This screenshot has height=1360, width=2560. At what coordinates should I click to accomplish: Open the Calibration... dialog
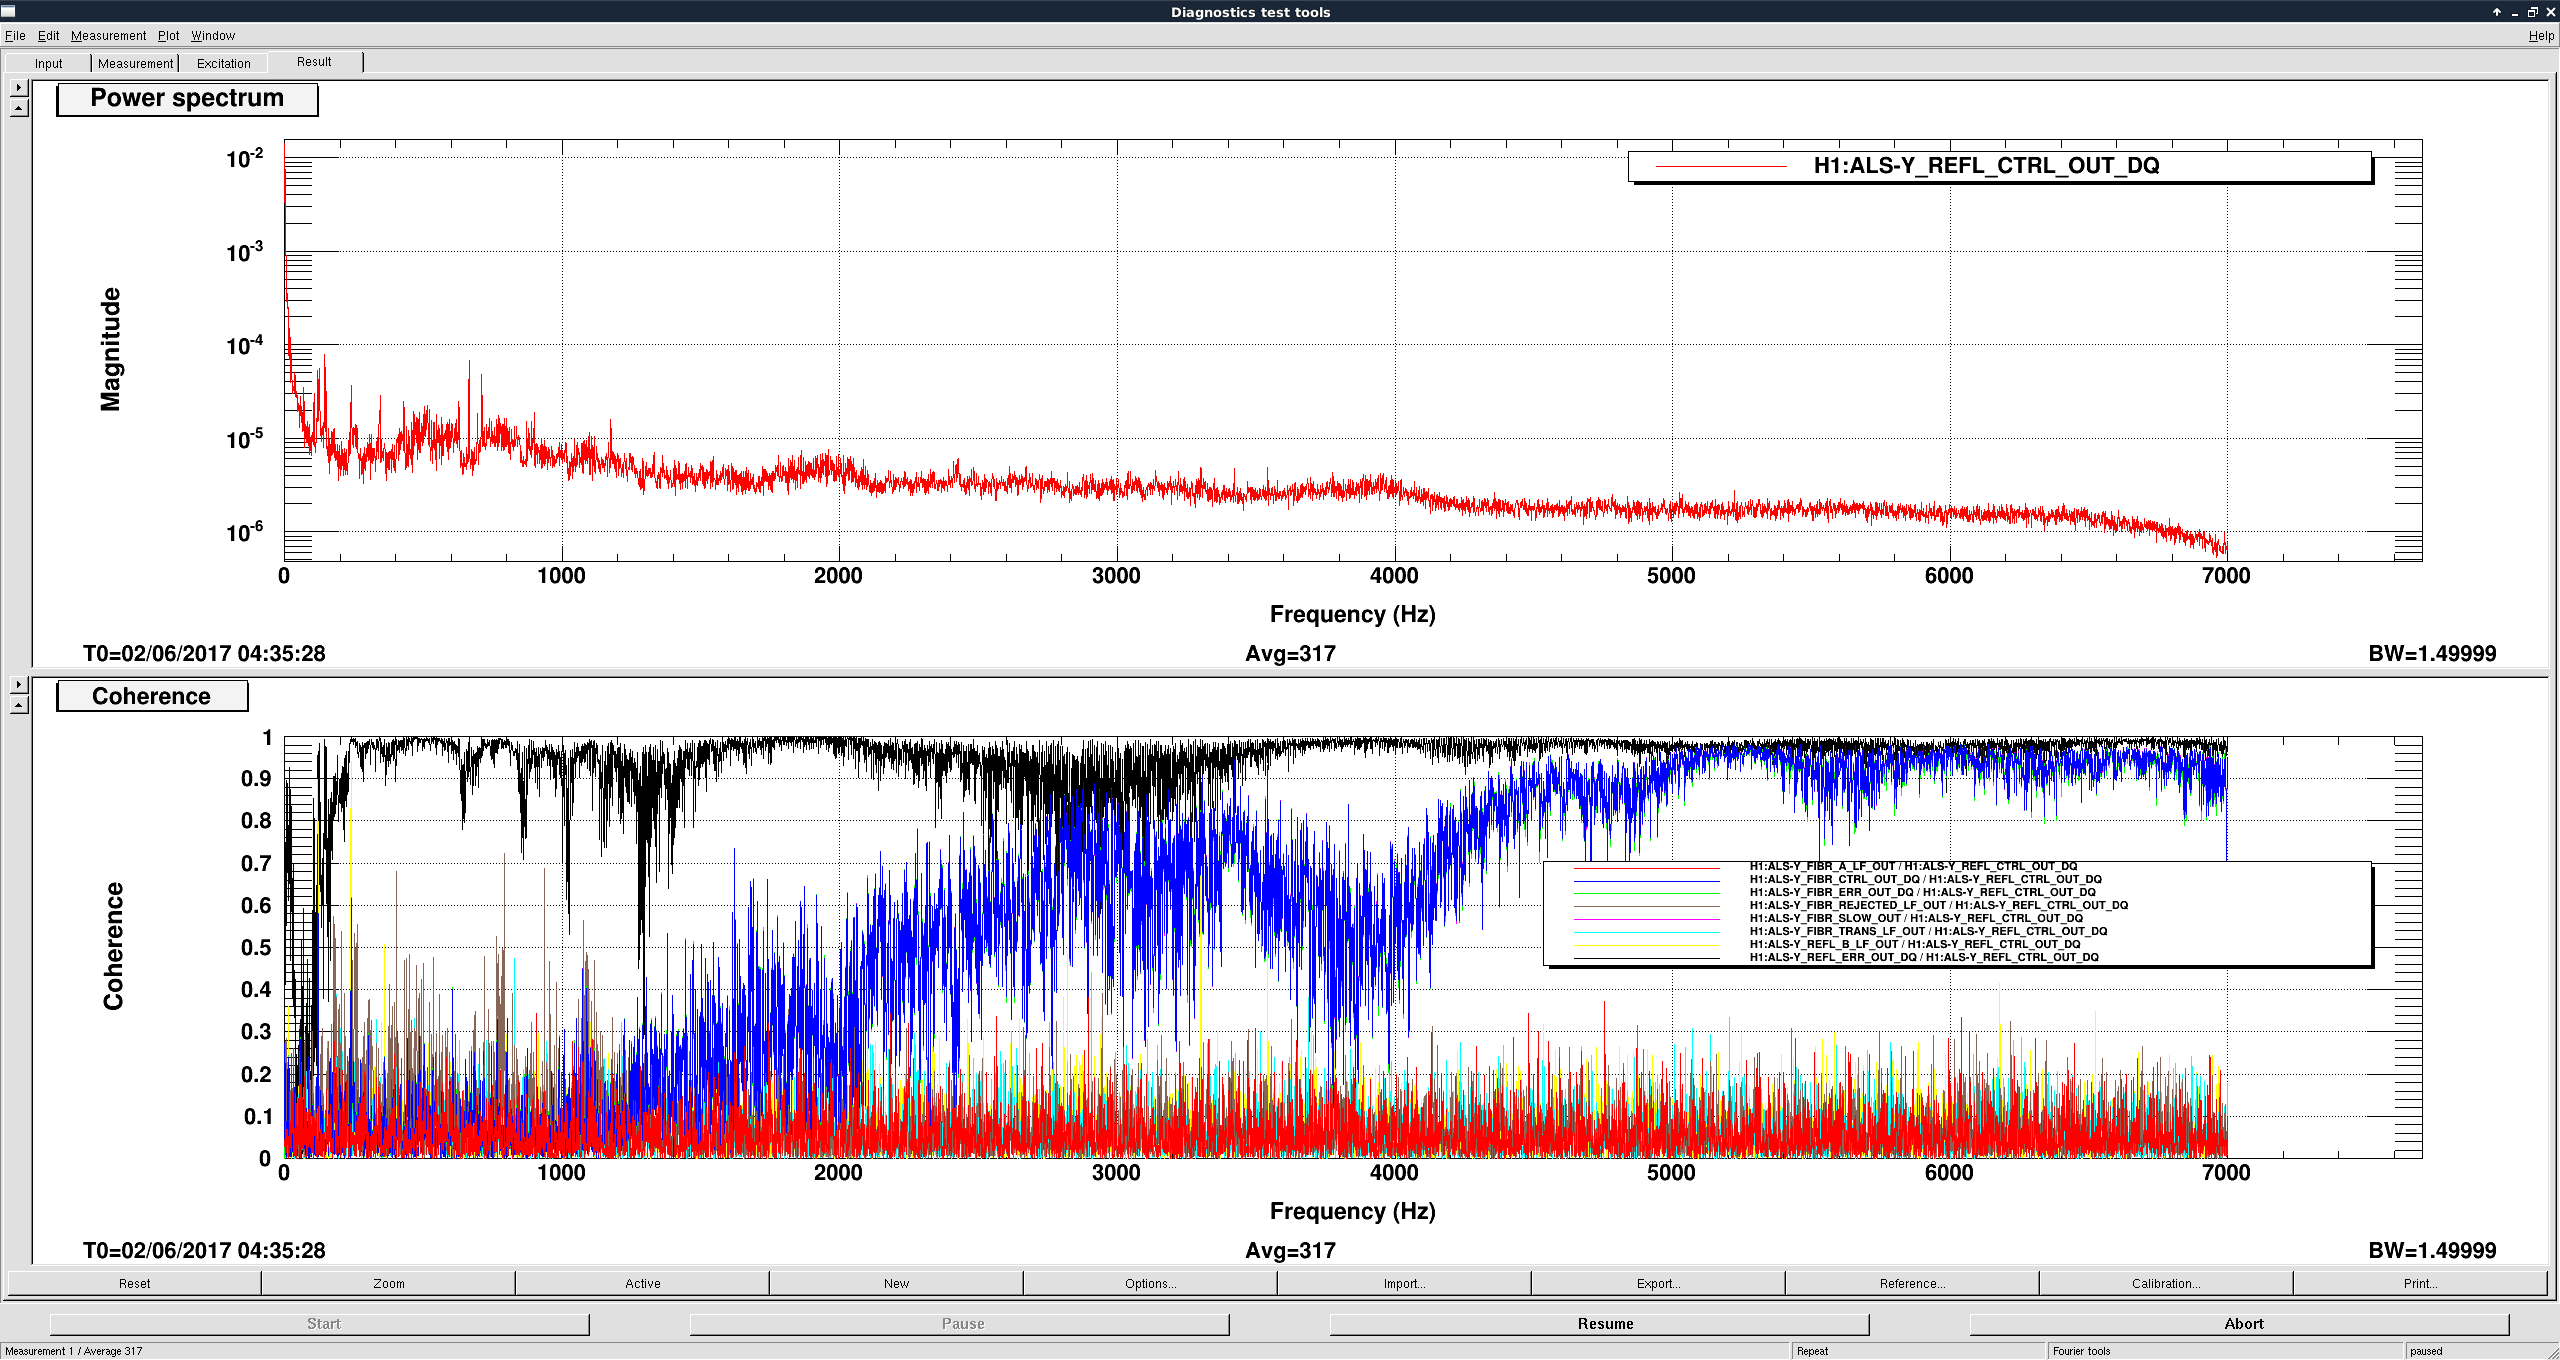[x=2167, y=1283]
